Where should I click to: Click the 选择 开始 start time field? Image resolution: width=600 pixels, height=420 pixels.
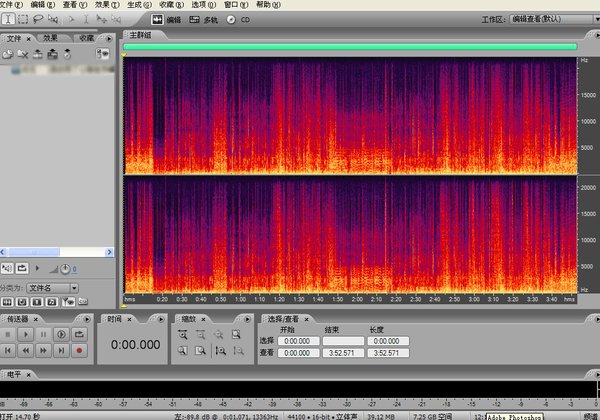click(298, 341)
